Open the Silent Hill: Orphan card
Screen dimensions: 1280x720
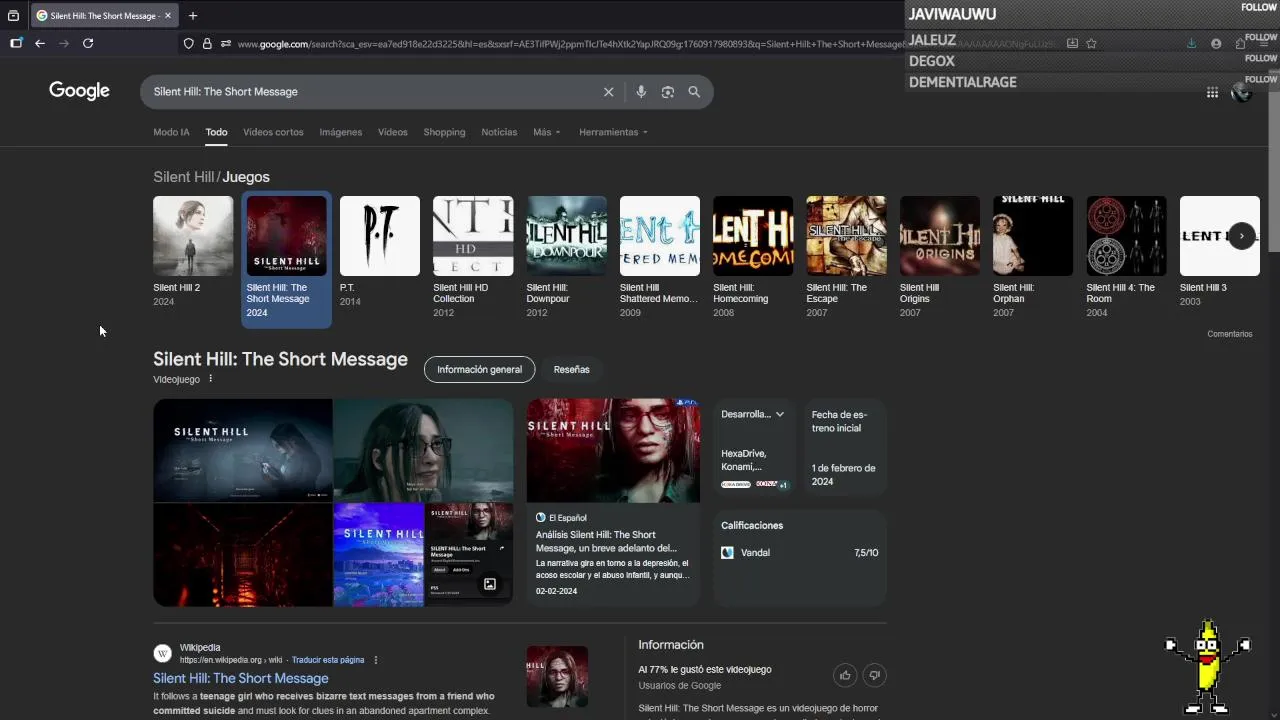(x=1033, y=256)
